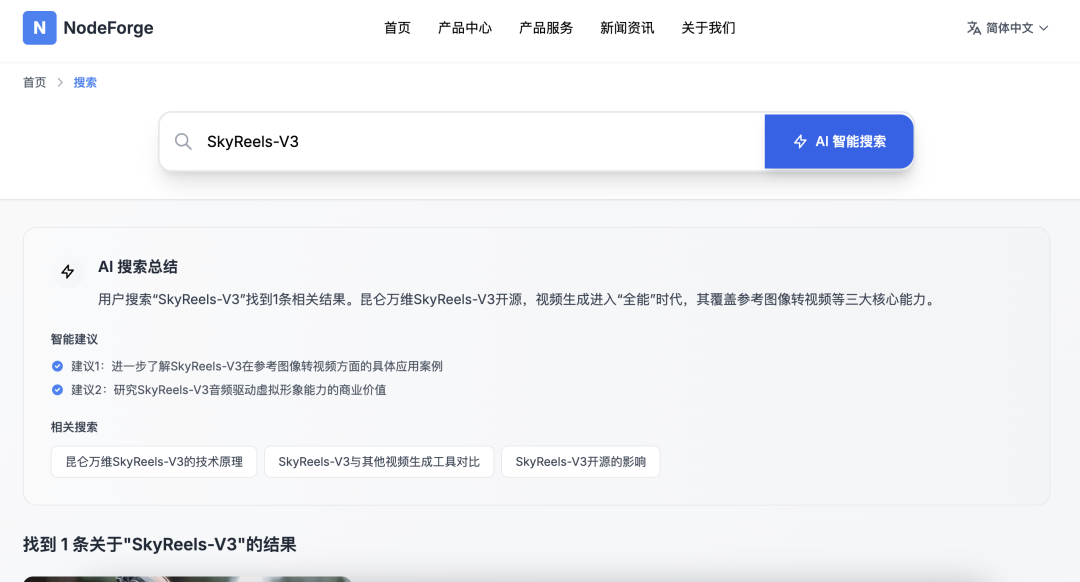The height and width of the screenshot is (582, 1080).
Task: Click the language dropdown chevron arrow
Action: 1043,28
